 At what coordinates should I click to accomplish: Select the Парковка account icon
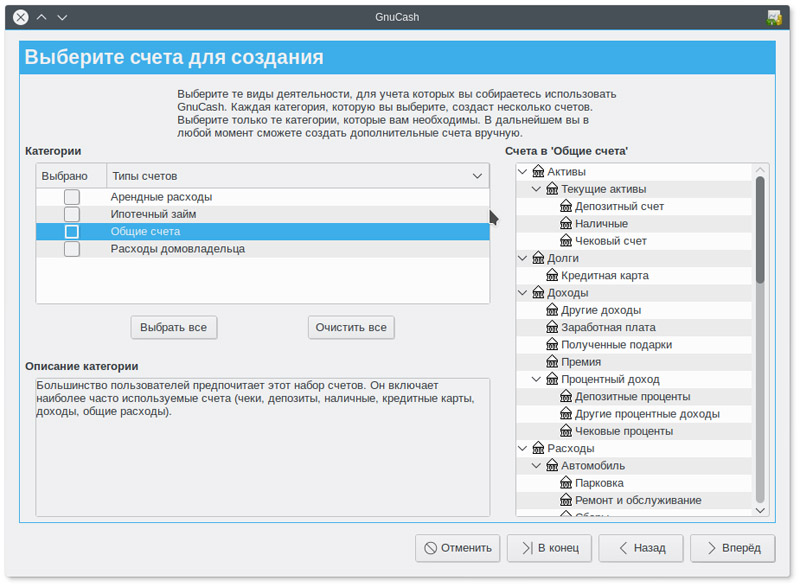click(566, 483)
